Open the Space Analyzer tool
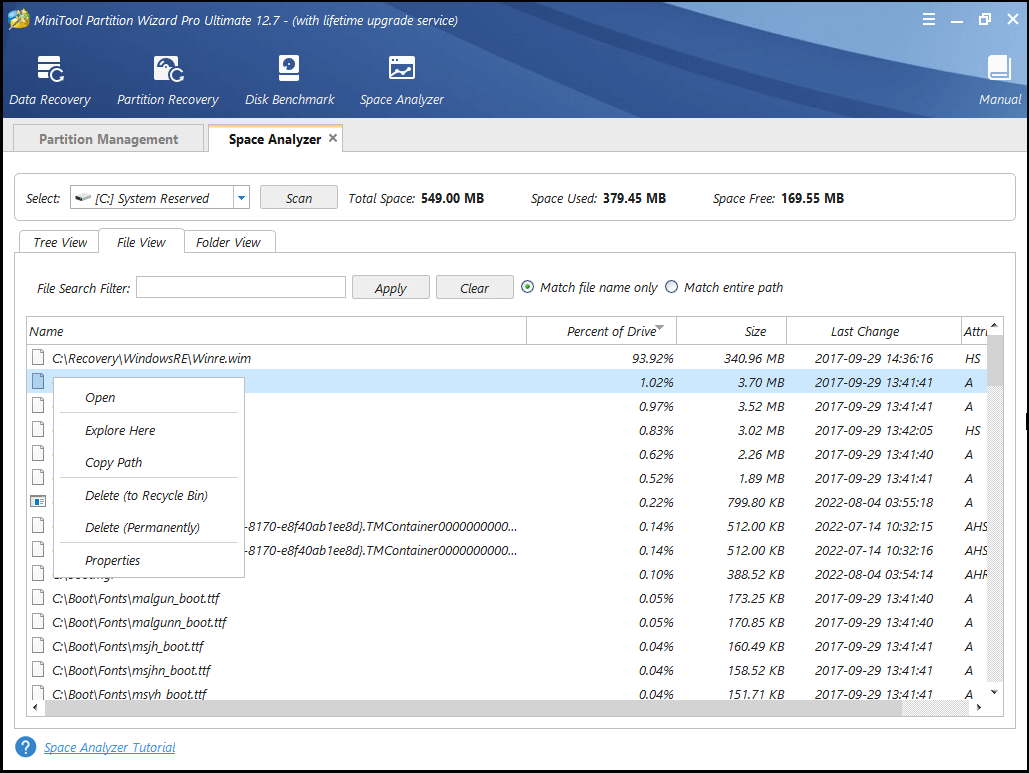Screen dimensions: 1029x773 (x=401, y=79)
